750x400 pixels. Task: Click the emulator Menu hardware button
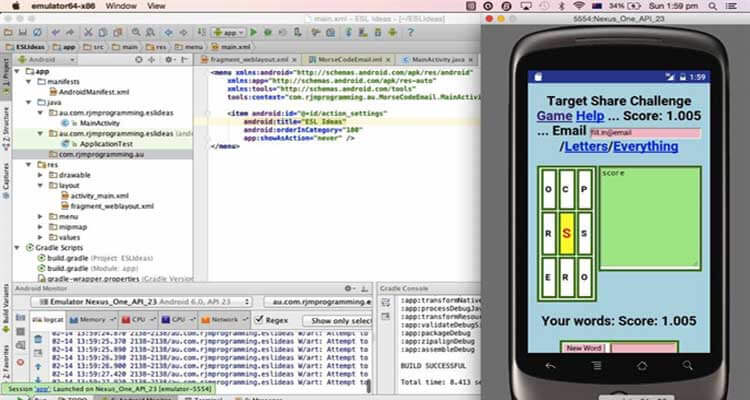tap(596, 366)
